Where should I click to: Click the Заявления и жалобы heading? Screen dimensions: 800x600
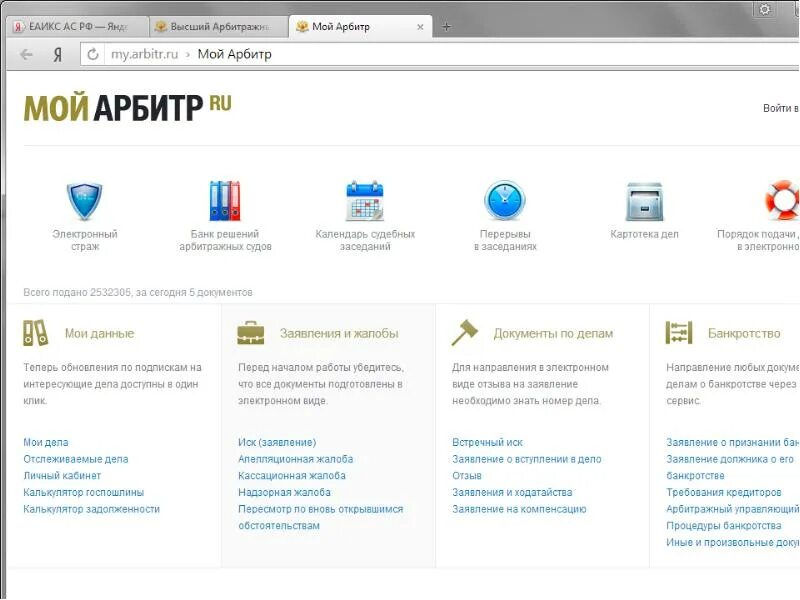[x=339, y=333]
